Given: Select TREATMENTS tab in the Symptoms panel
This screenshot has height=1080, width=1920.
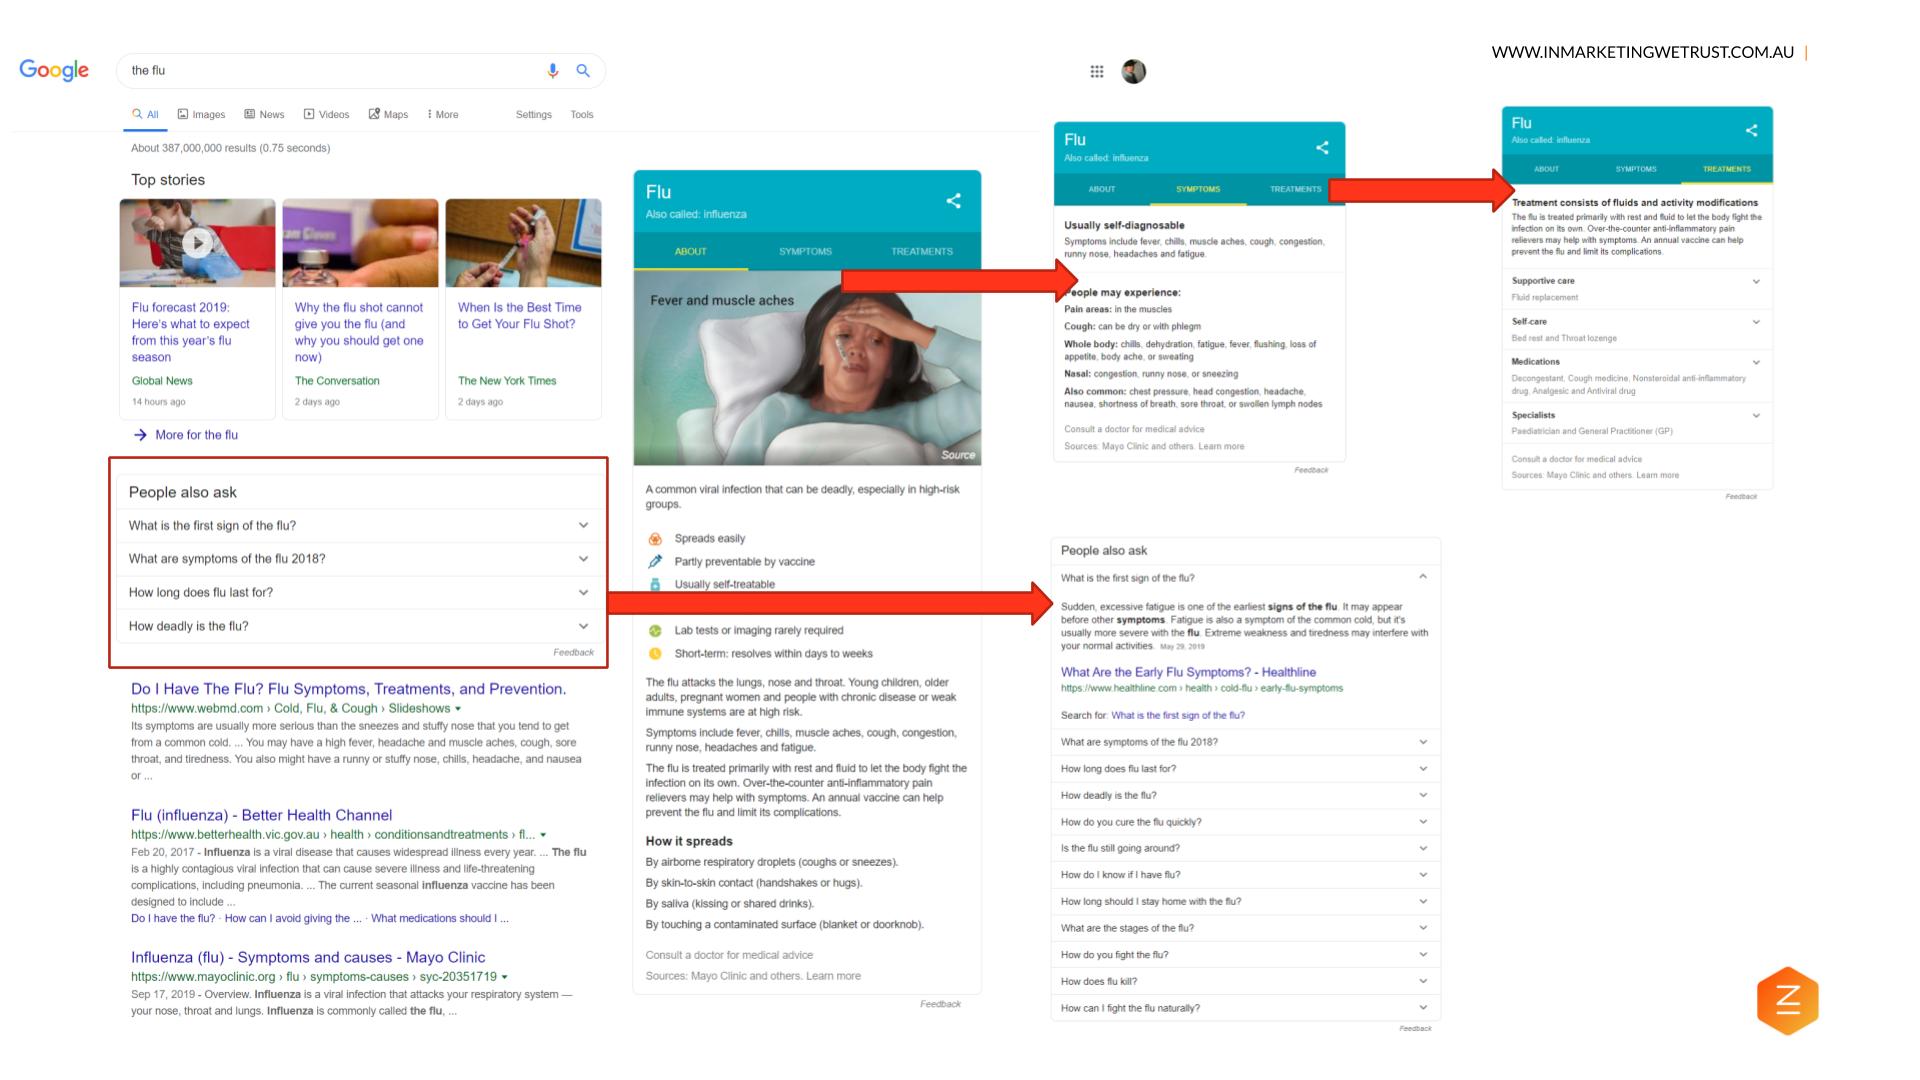Looking at the screenshot, I should (x=1295, y=189).
